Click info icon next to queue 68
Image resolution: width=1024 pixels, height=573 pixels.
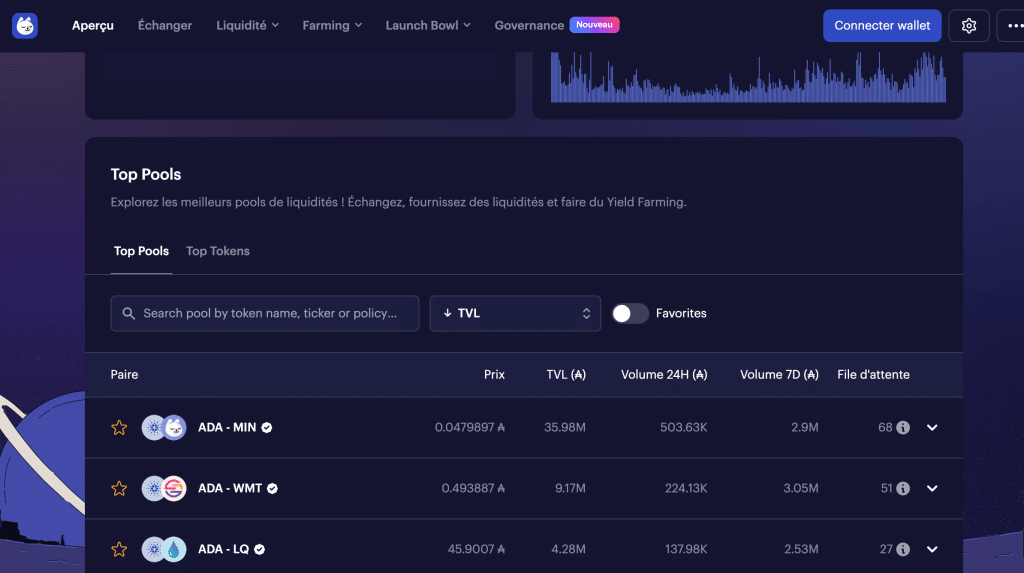tap(903, 427)
